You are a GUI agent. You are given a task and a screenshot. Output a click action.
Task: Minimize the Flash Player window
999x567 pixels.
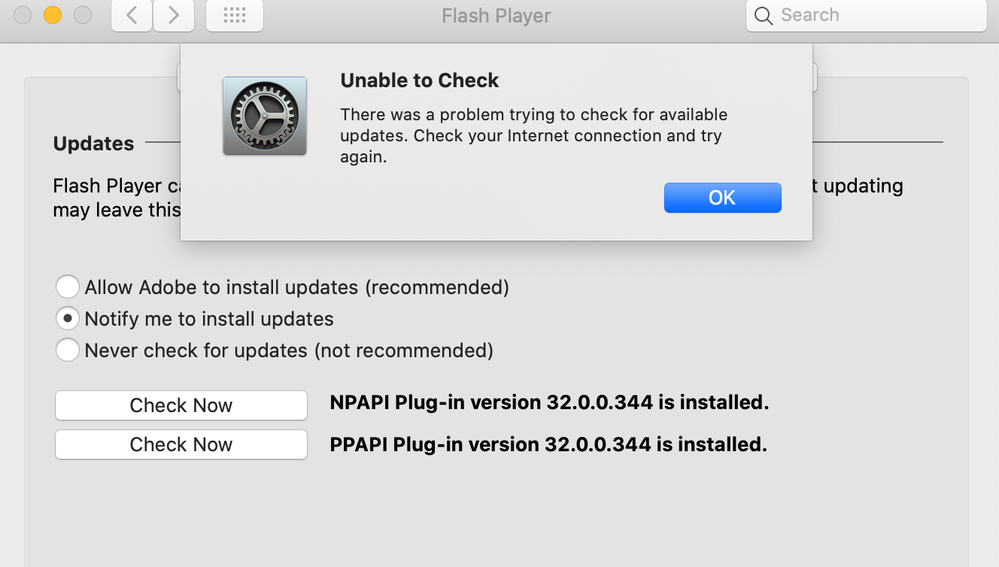53,15
